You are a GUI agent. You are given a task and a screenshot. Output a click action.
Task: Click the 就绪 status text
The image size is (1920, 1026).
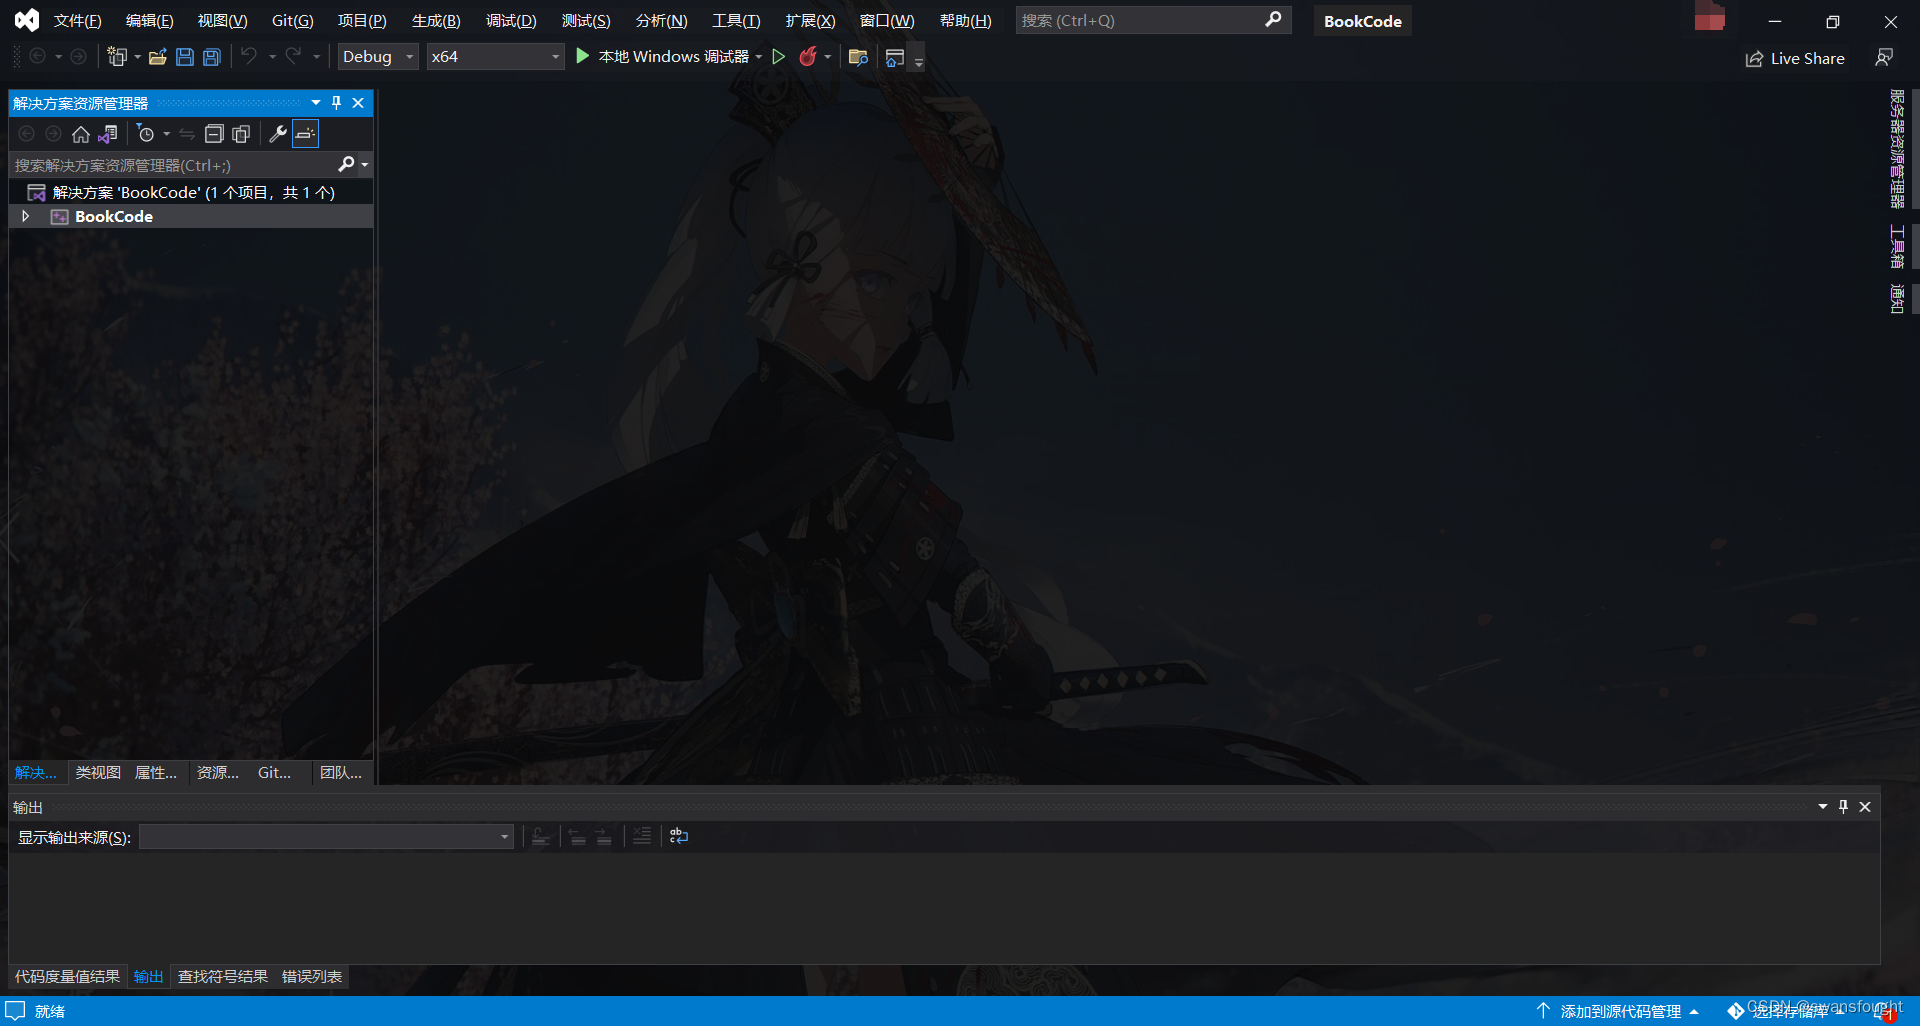tap(50, 1011)
